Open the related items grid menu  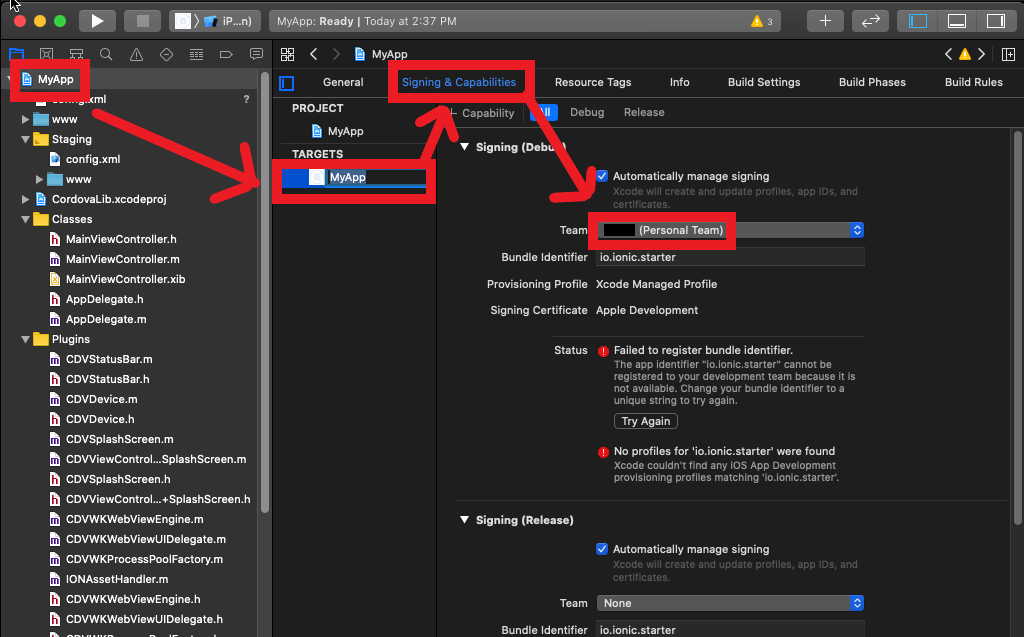[287, 54]
